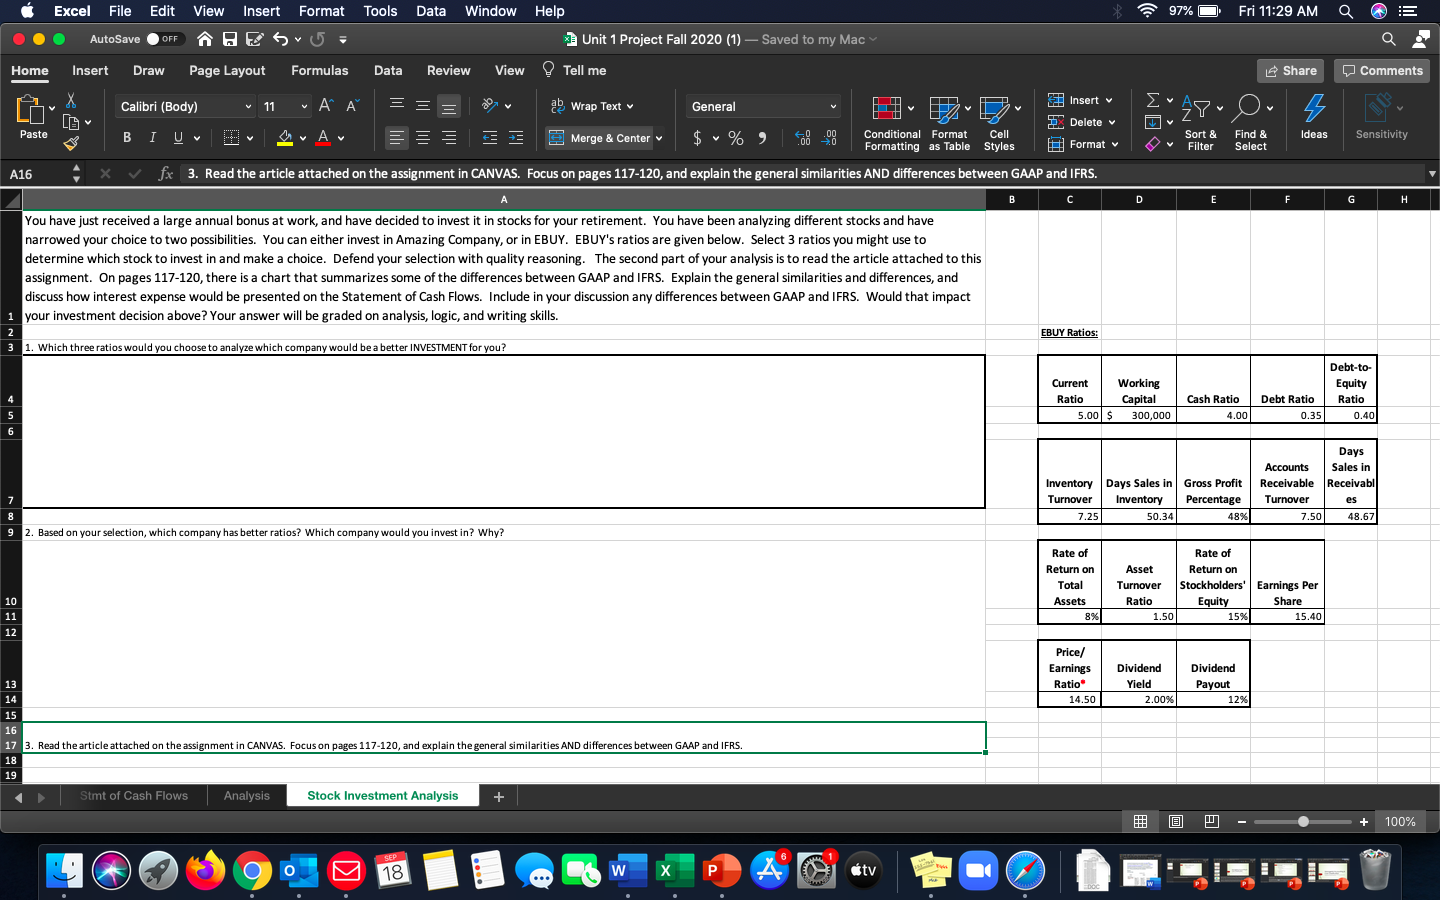The height and width of the screenshot is (900, 1440).
Task: Click the Undo arrow icon
Action: [280, 39]
